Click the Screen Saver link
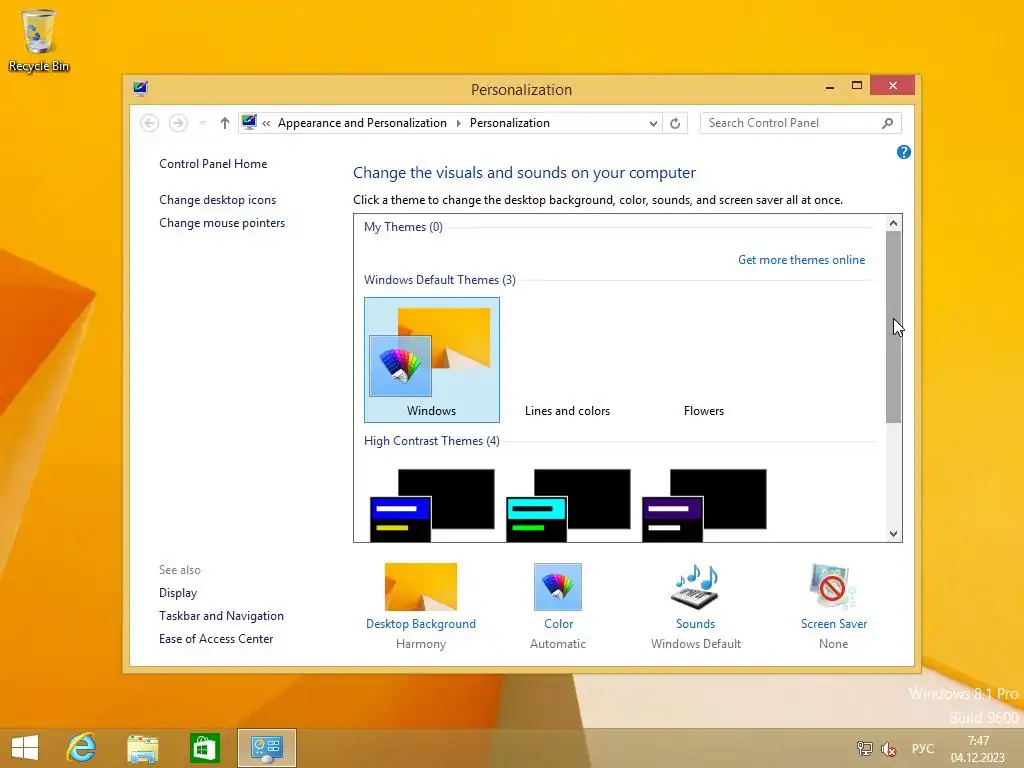 coord(834,624)
